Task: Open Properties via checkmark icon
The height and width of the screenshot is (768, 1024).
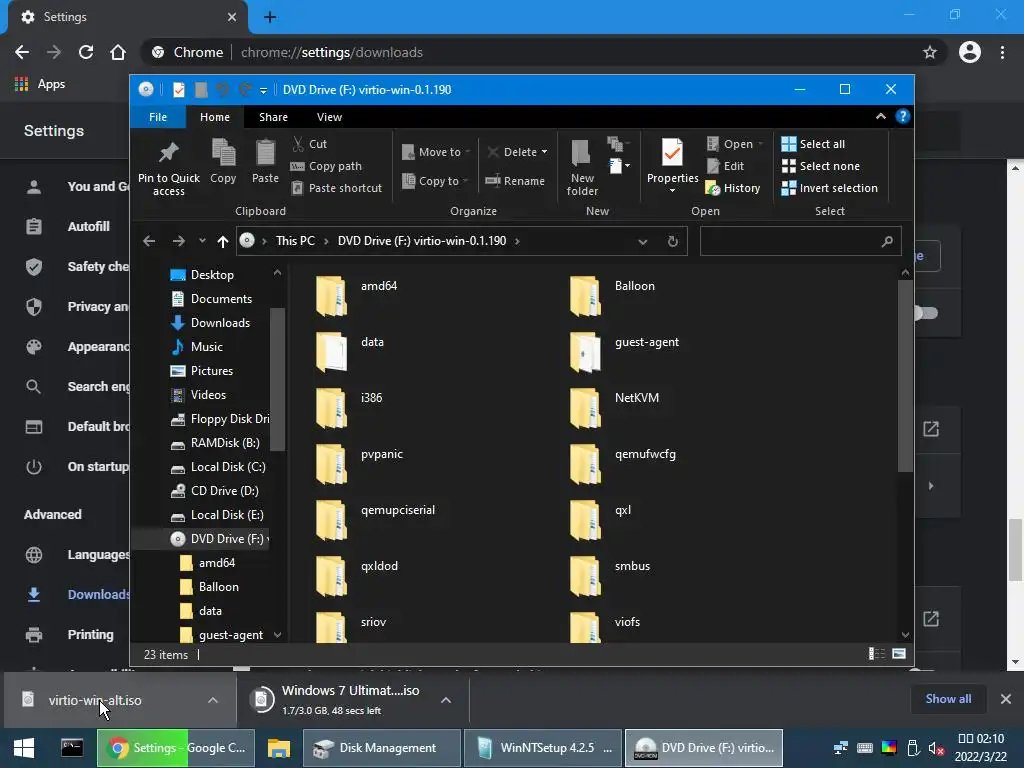Action: point(672,153)
